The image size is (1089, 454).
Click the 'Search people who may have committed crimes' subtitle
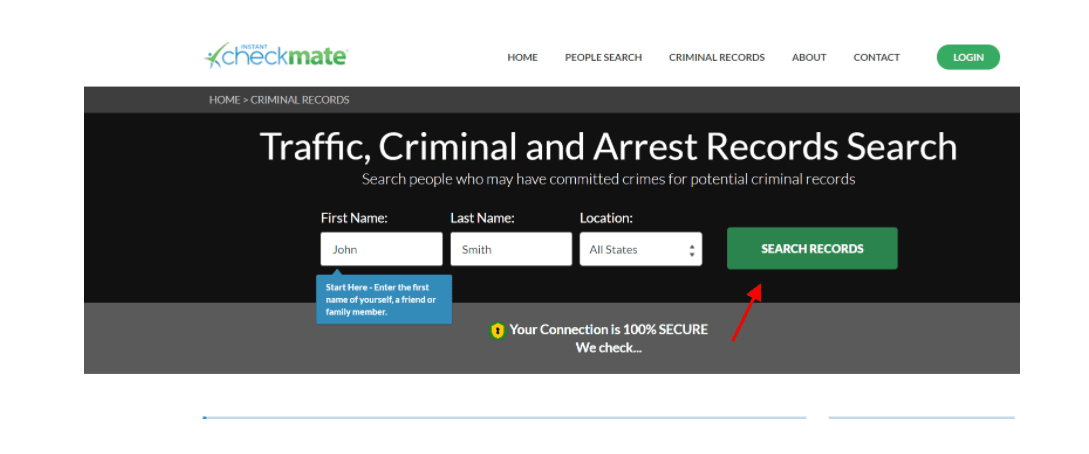(x=608, y=179)
